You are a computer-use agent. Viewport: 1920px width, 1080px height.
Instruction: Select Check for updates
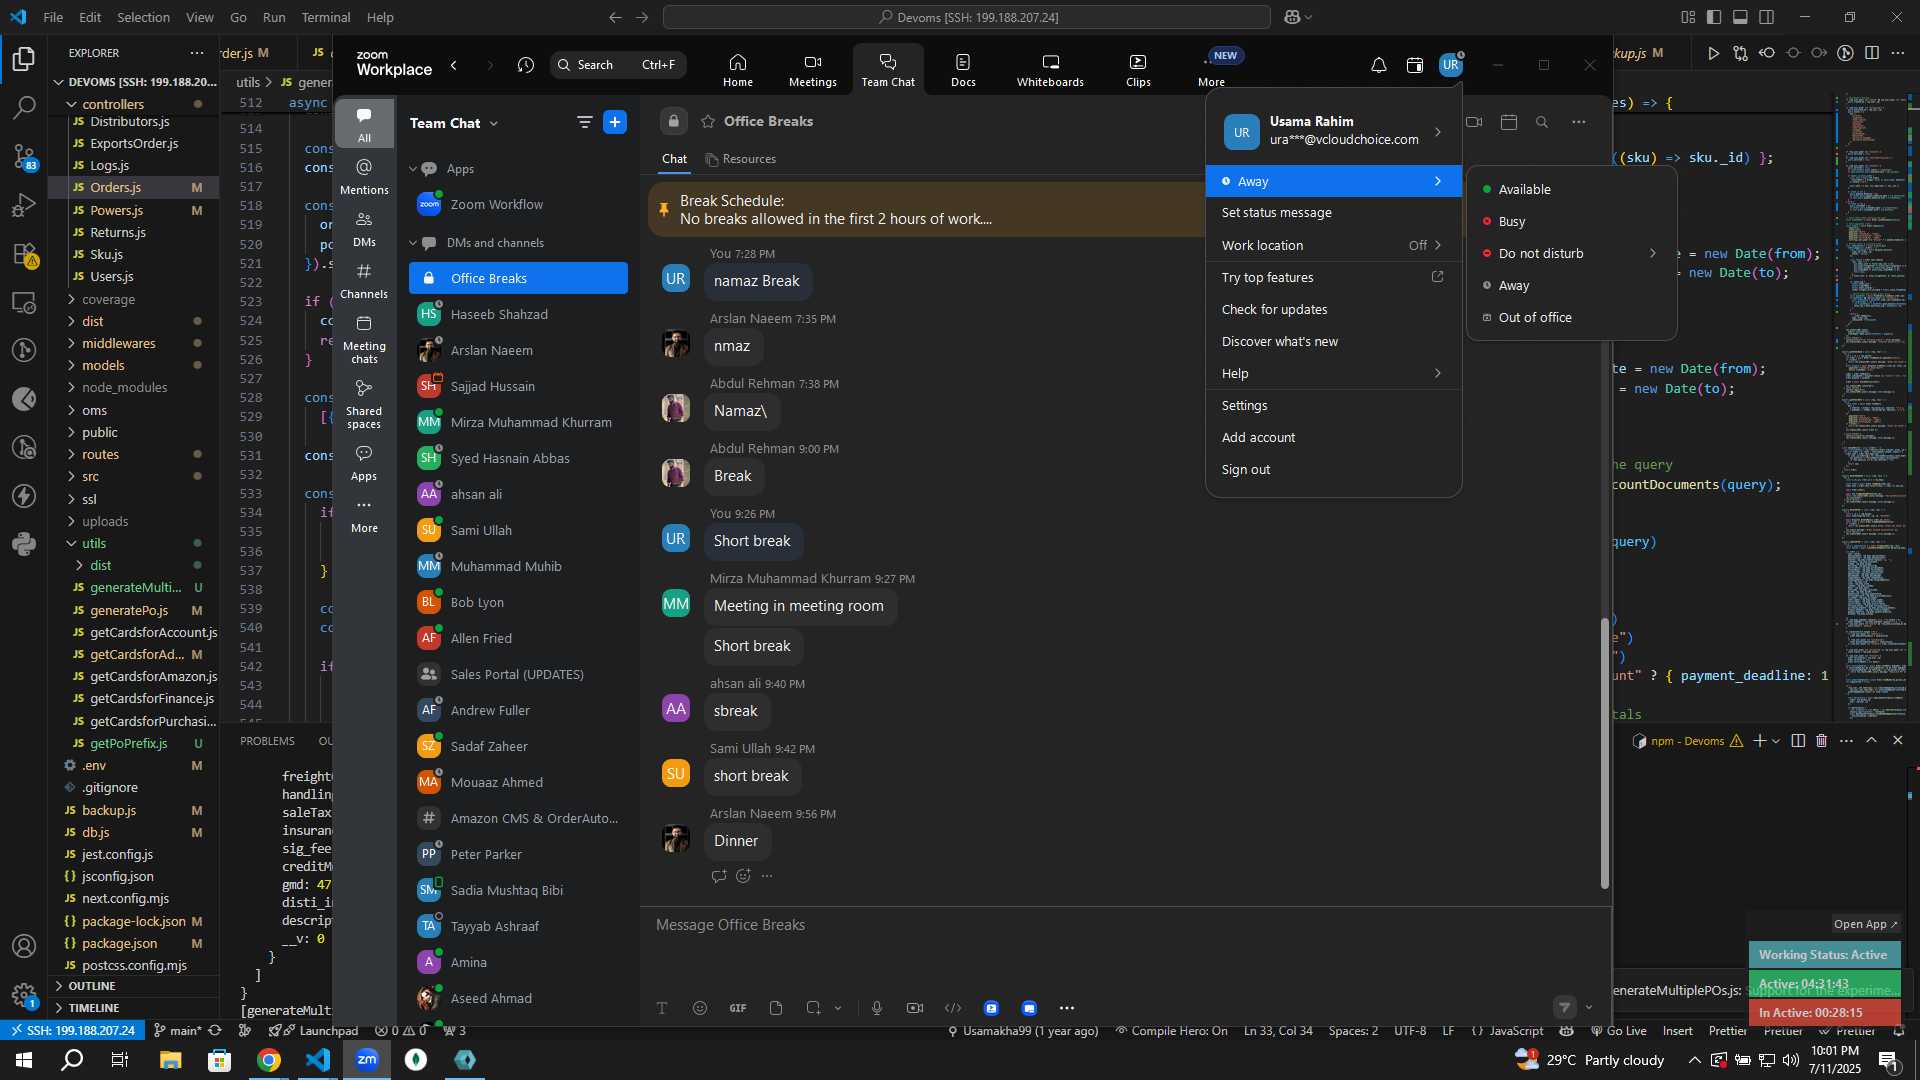click(1333, 309)
